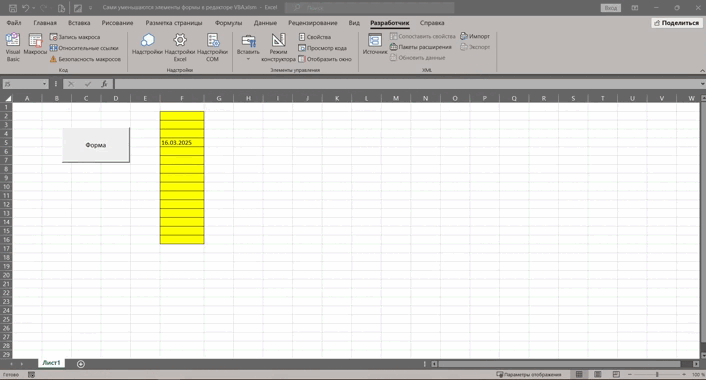Image resolution: width=706 pixels, height=380 pixels.
Task: Click the macro recording status bar icon
Action: (x=31, y=375)
